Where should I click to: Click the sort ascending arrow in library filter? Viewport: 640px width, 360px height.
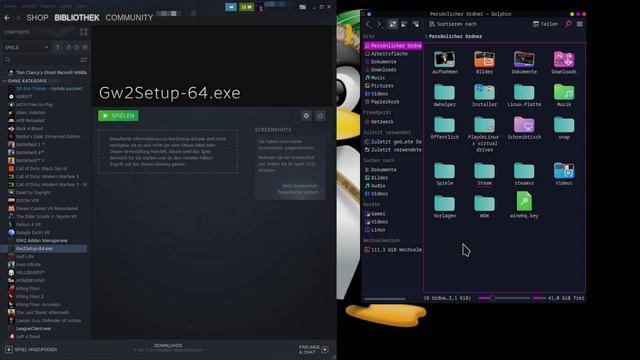coord(58,47)
